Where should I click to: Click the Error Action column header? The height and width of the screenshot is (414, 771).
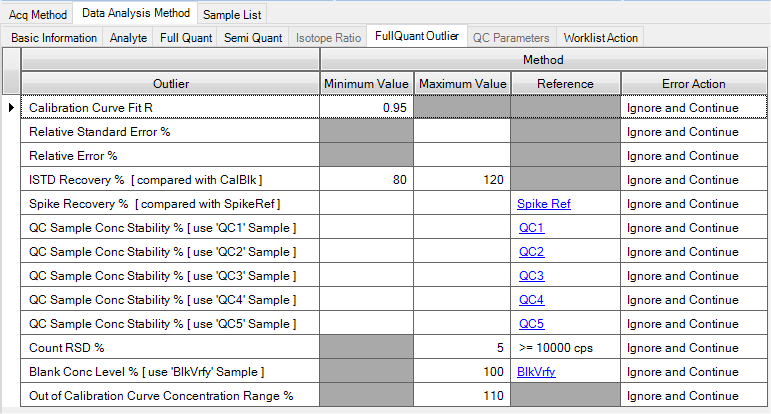(x=694, y=84)
